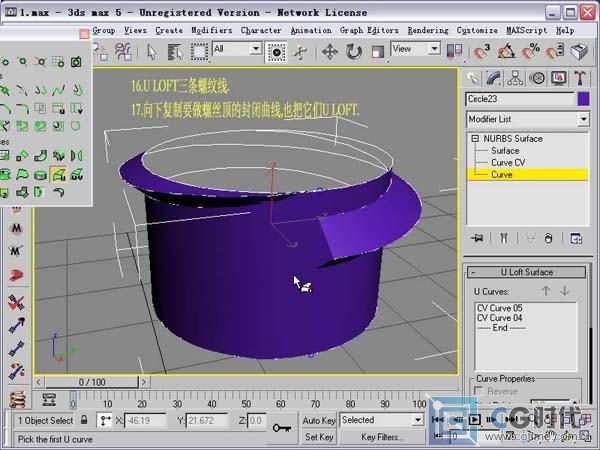Image resolution: width=600 pixels, height=450 pixels.
Task: Open the Views menu
Action: click(135, 30)
